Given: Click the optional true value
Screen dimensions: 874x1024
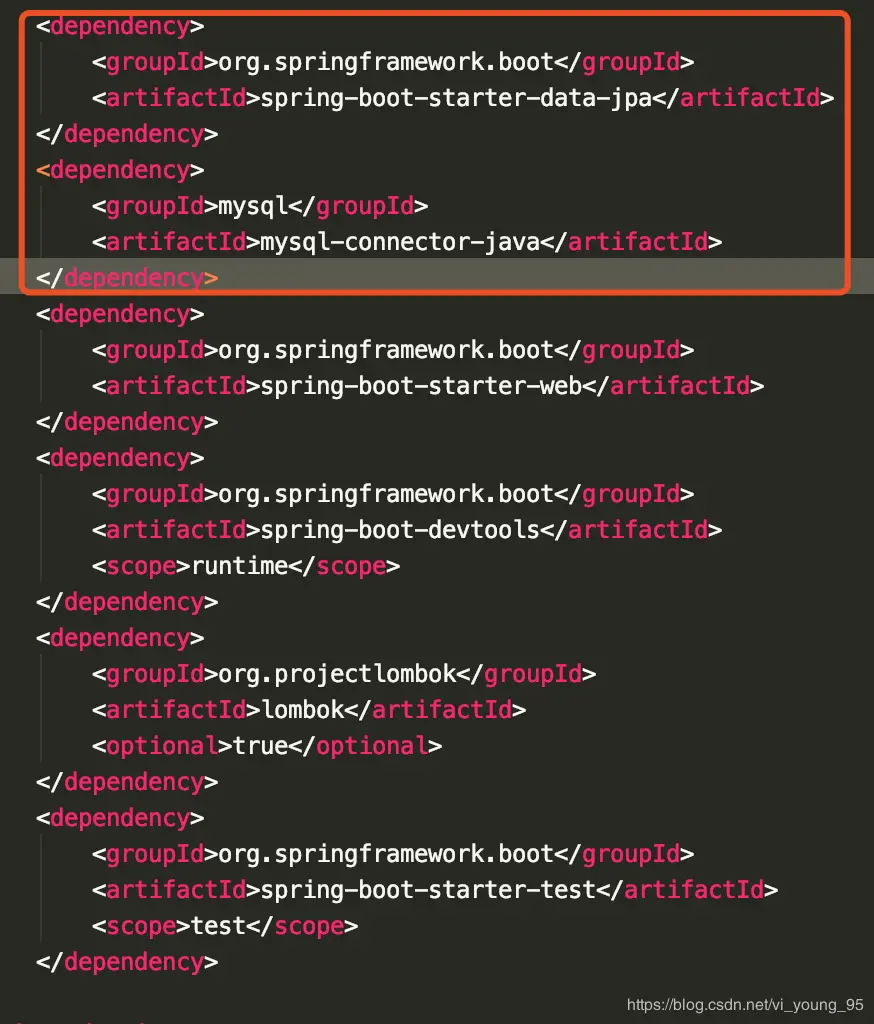Looking at the screenshot, I should [260, 746].
